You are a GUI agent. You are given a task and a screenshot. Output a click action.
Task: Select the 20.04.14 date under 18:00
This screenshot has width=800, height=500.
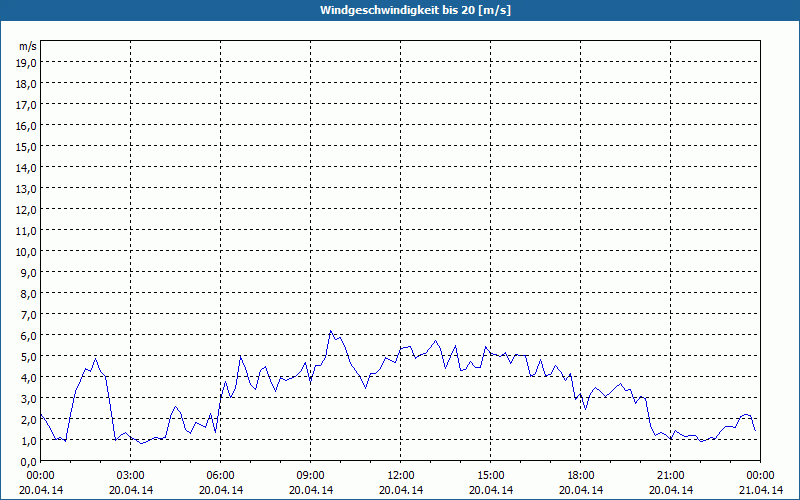[581, 490]
